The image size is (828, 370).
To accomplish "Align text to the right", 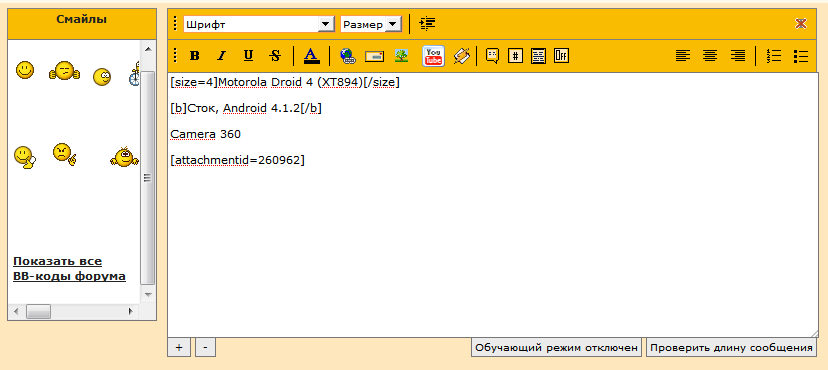I will tap(737, 55).
